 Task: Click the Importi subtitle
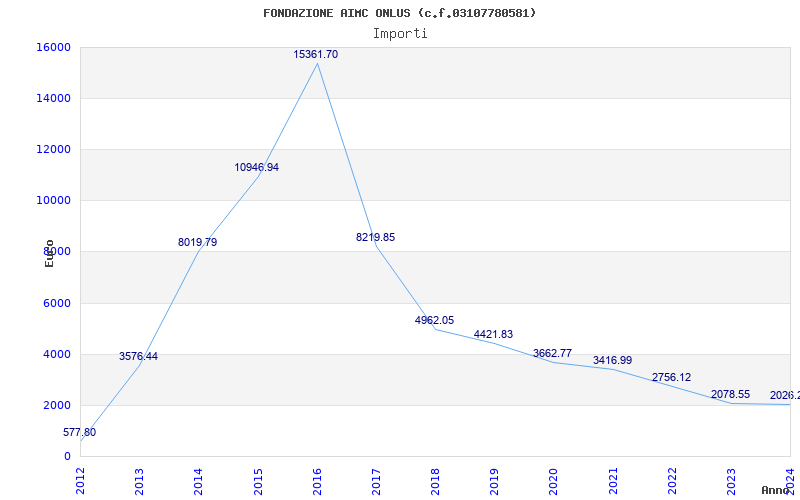coord(400,34)
